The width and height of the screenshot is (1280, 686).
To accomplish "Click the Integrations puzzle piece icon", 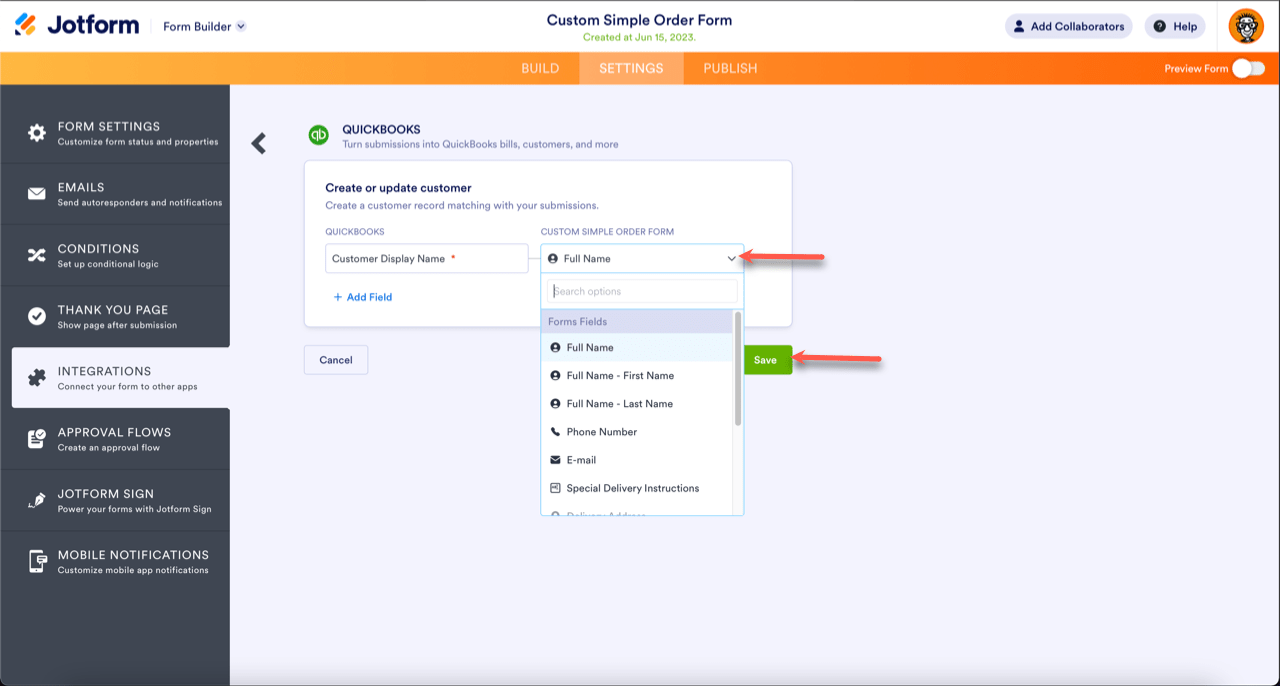I will [x=37, y=377].
